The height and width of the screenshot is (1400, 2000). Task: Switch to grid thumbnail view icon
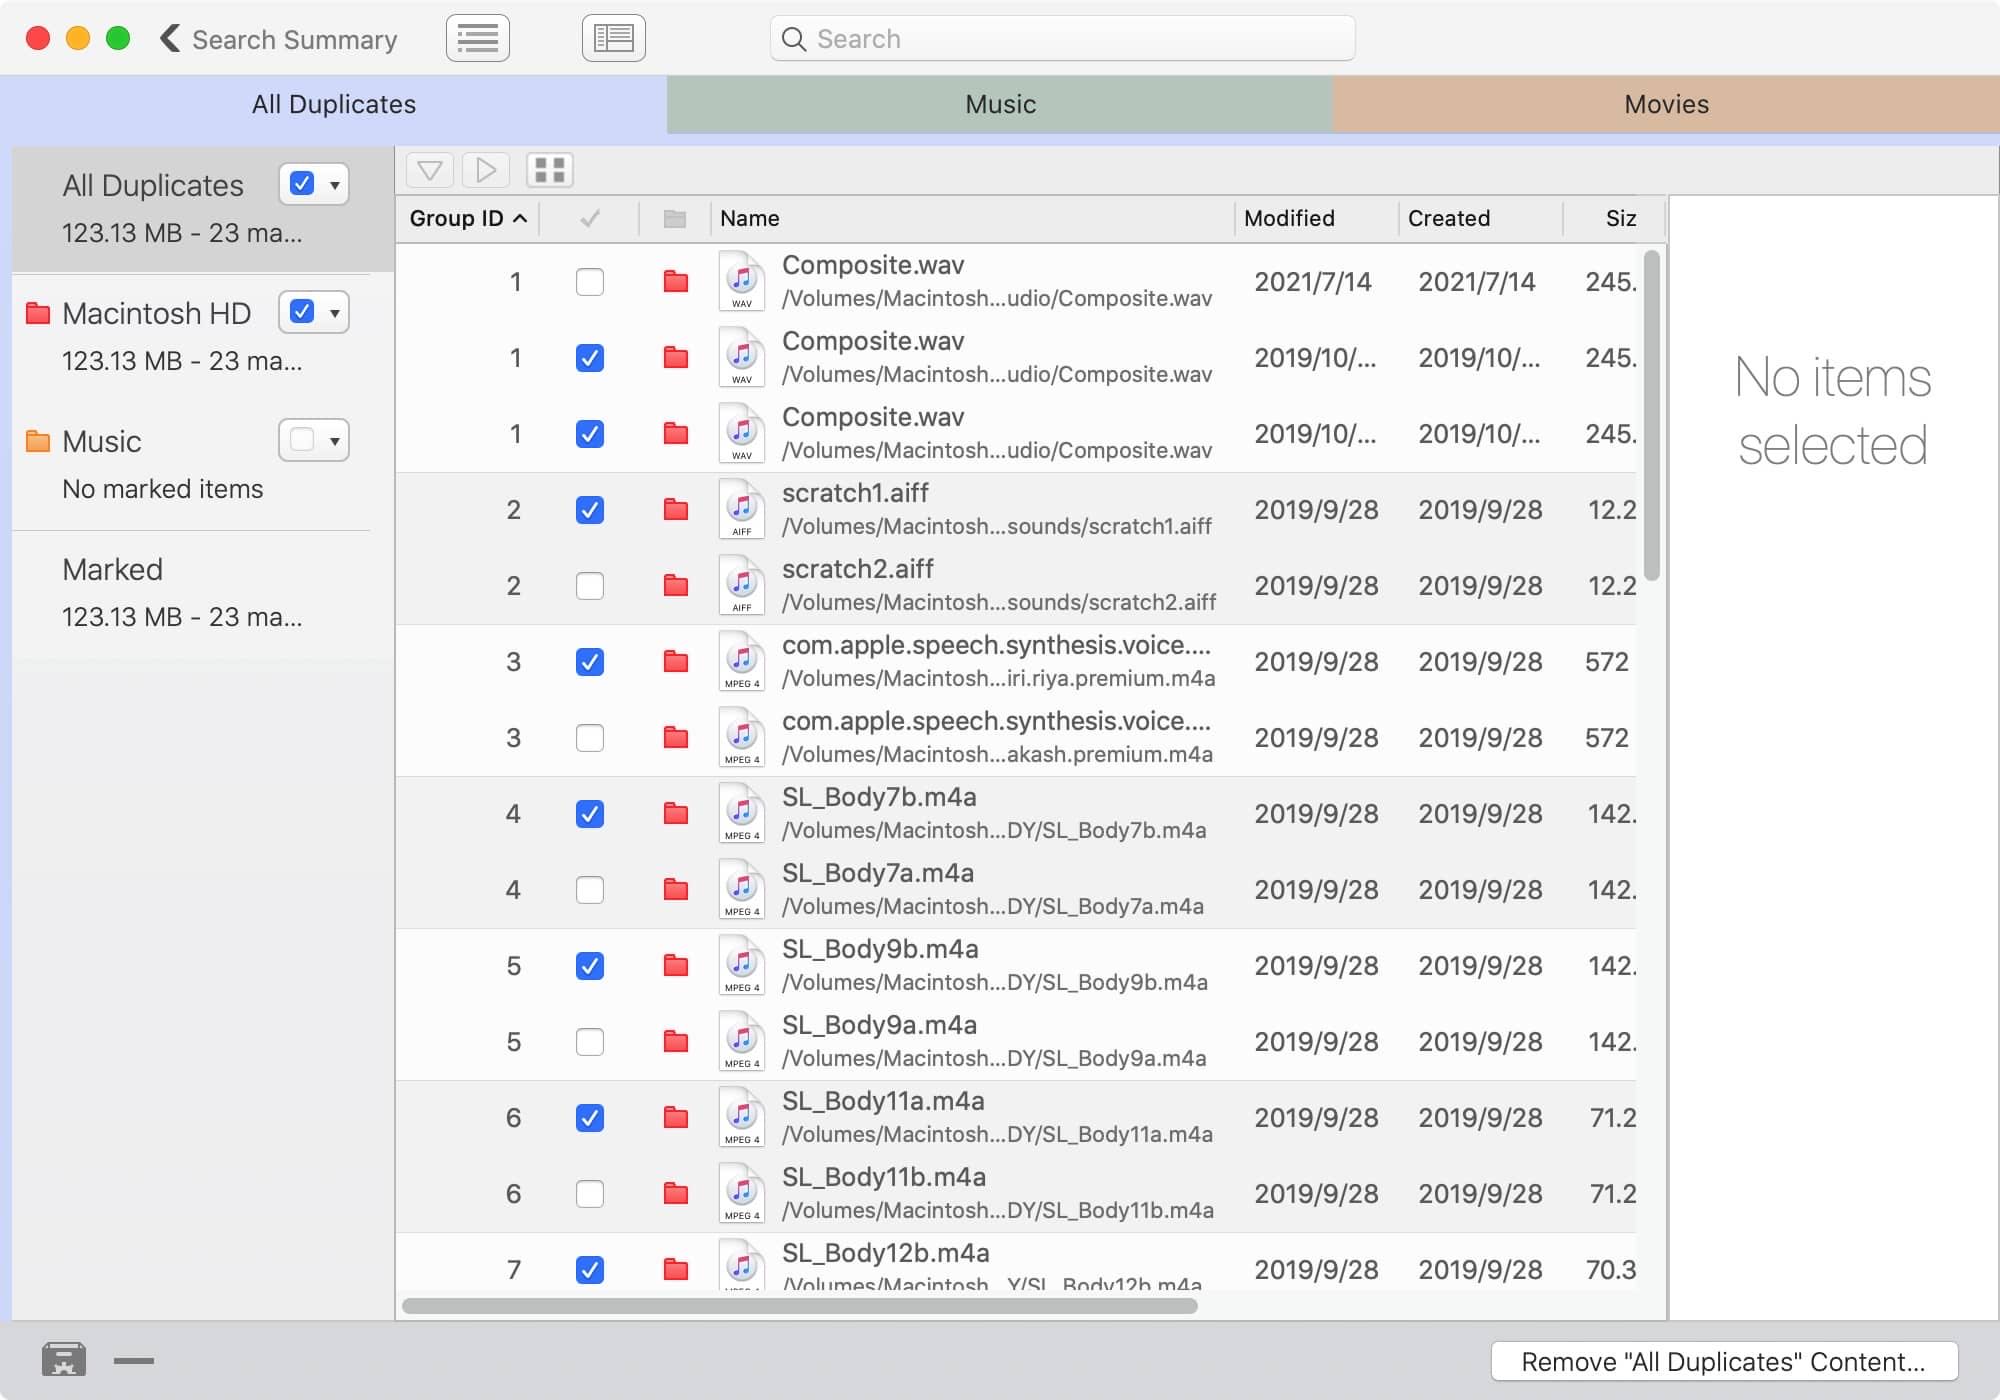(x=549, y=170)
